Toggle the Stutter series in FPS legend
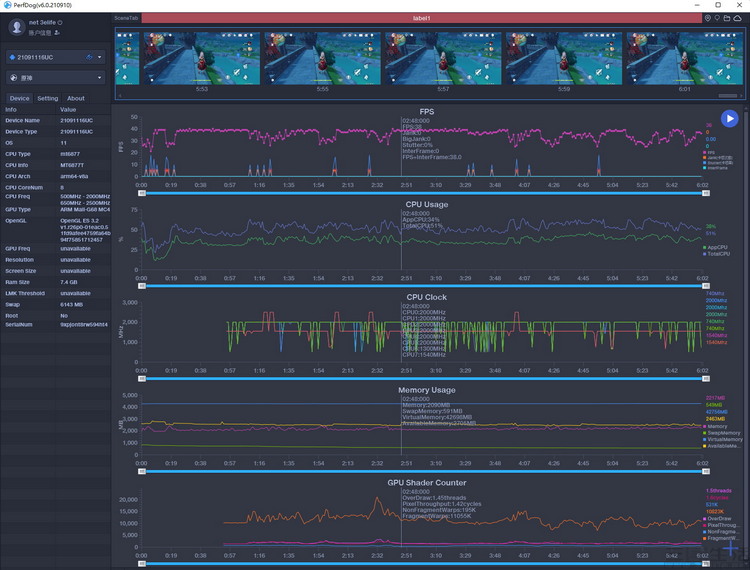This screenshot has height=570, width=750. (x=717, y=163)
